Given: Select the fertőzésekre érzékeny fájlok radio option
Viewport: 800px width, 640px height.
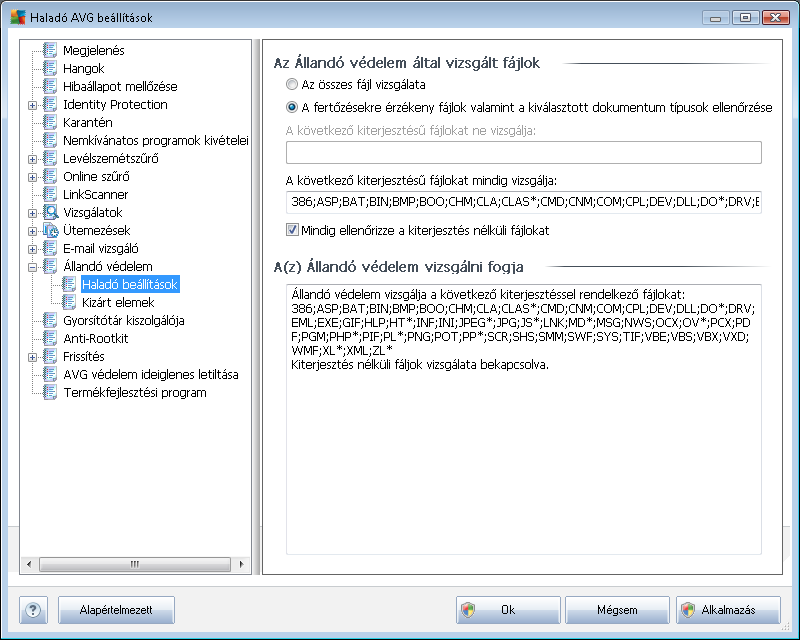Looking at the screenshot, I should pos(292,107).
